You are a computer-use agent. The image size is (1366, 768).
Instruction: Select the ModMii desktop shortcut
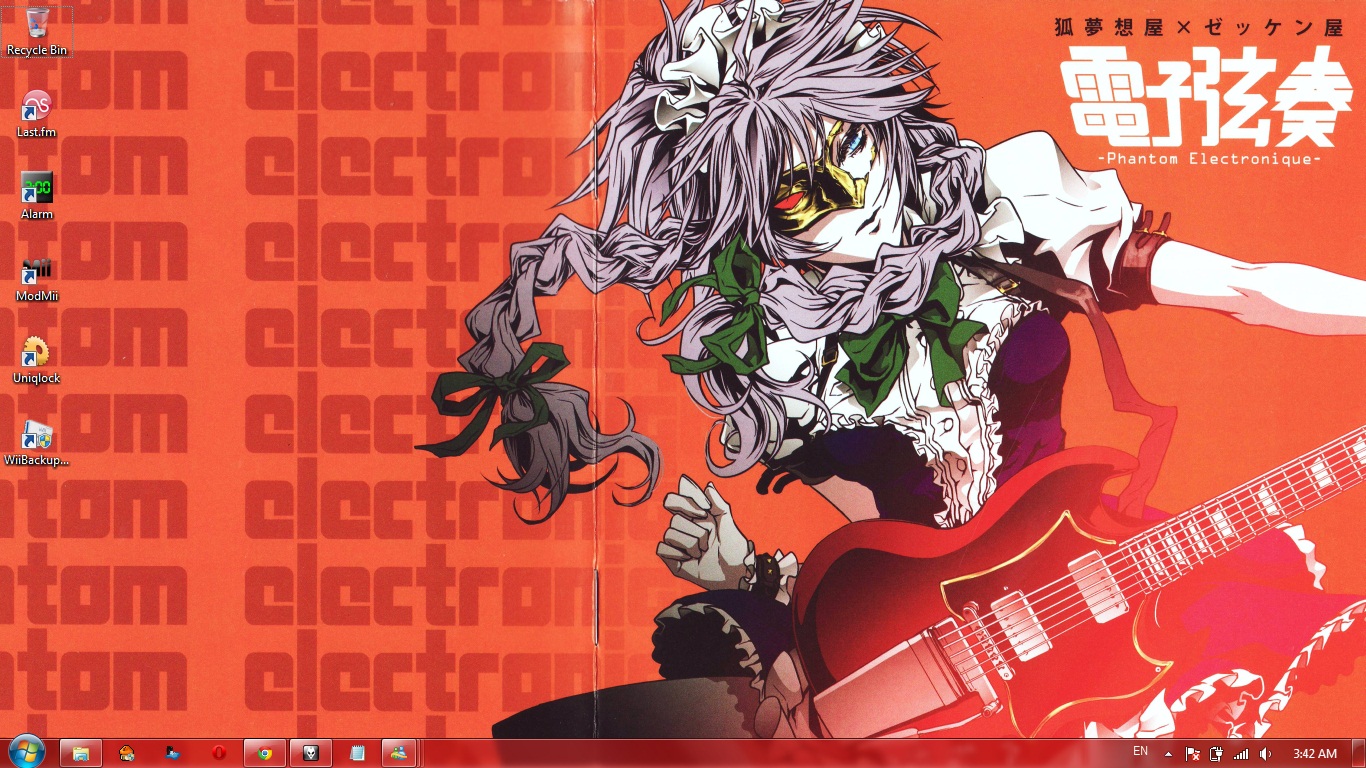pyautogui.click(x=37, y=277)
